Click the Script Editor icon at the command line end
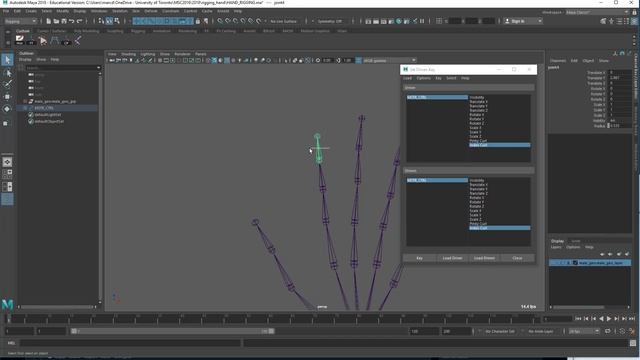Viewport: 640px width, 360px height. 633,343
